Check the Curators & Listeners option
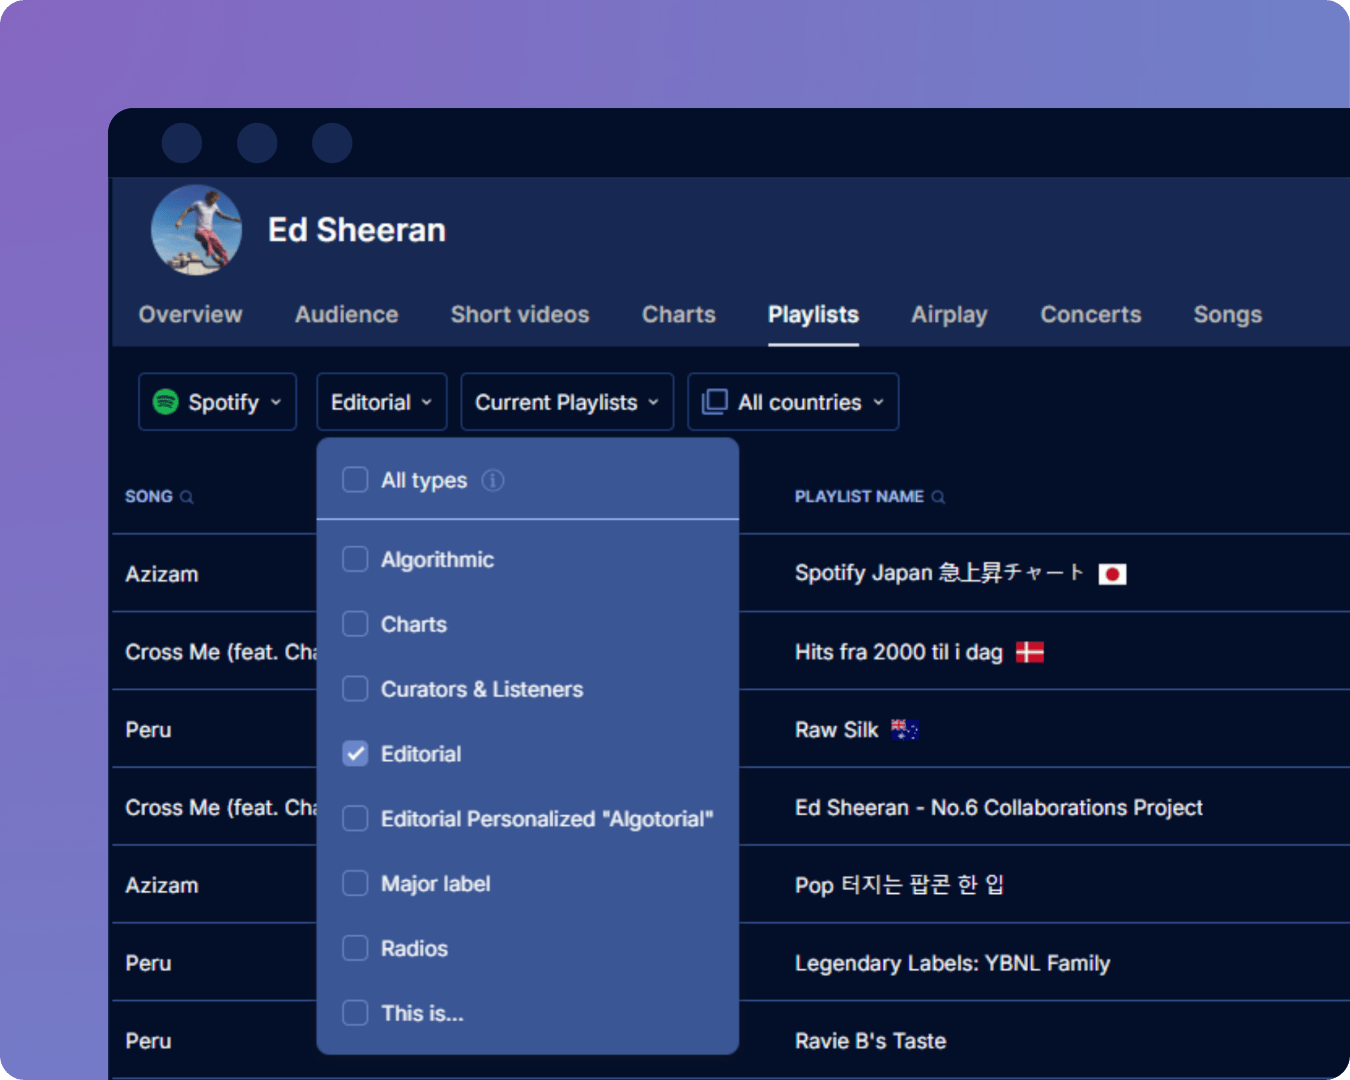This screenshot has height=1080, width=1350. [355, 688]
